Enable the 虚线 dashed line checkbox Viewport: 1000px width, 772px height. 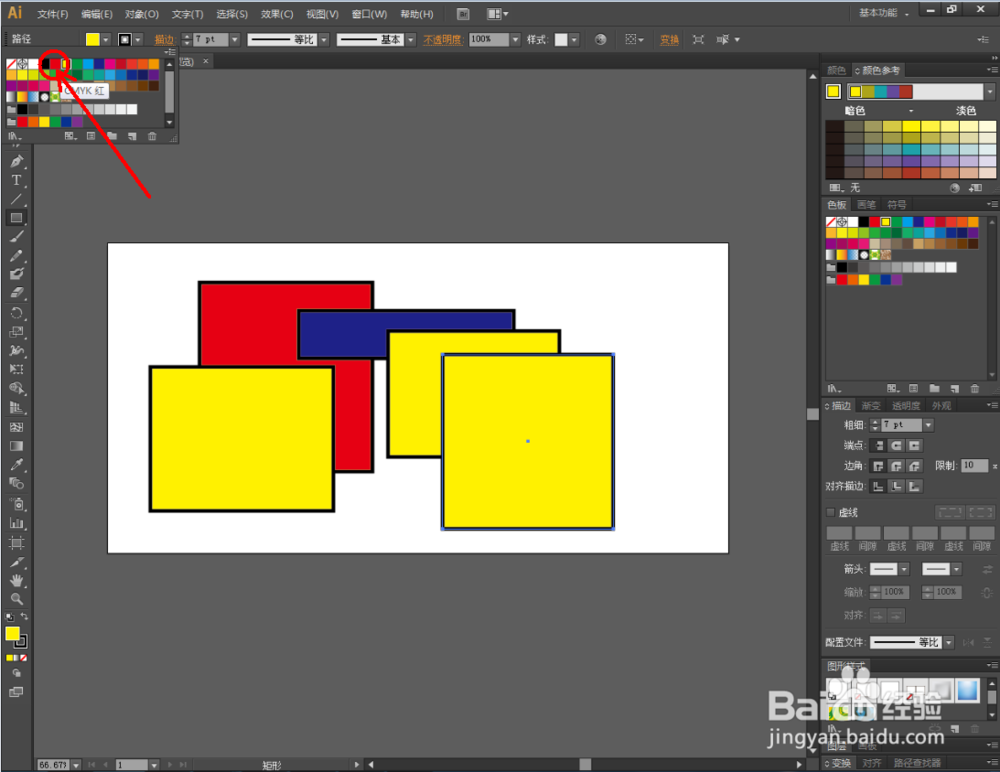point(830,512)
